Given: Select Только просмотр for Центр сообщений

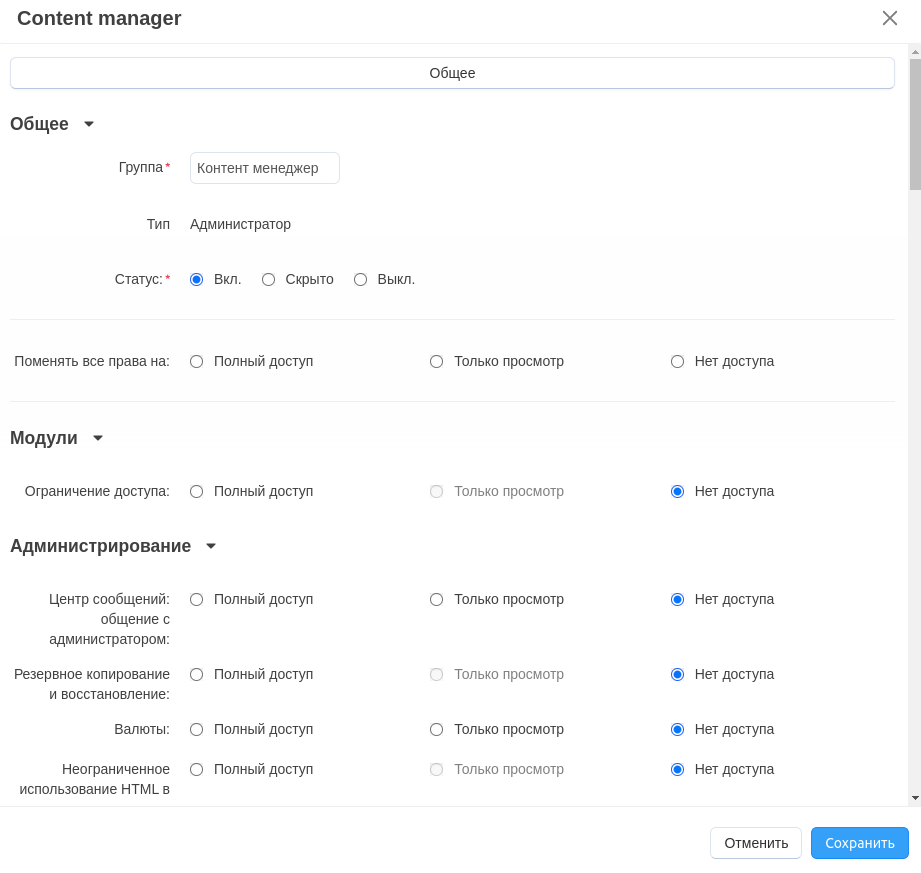Looking at the screenshot, I should [437, 600].
